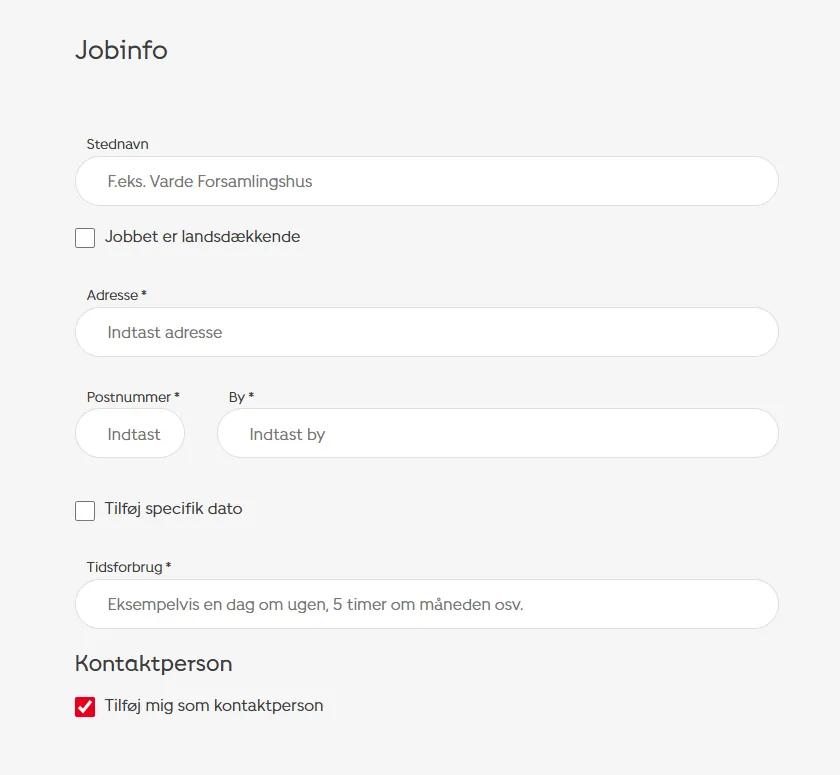
Task: Click the Postnummer input box
Action: pos(130,434)
